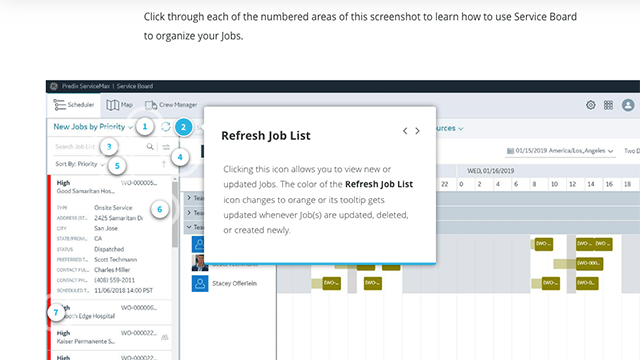Viewport: 640px width, 360px height.
Task: Go to previous tip in Refresh Job List popup
Action: tap(405, 131)
